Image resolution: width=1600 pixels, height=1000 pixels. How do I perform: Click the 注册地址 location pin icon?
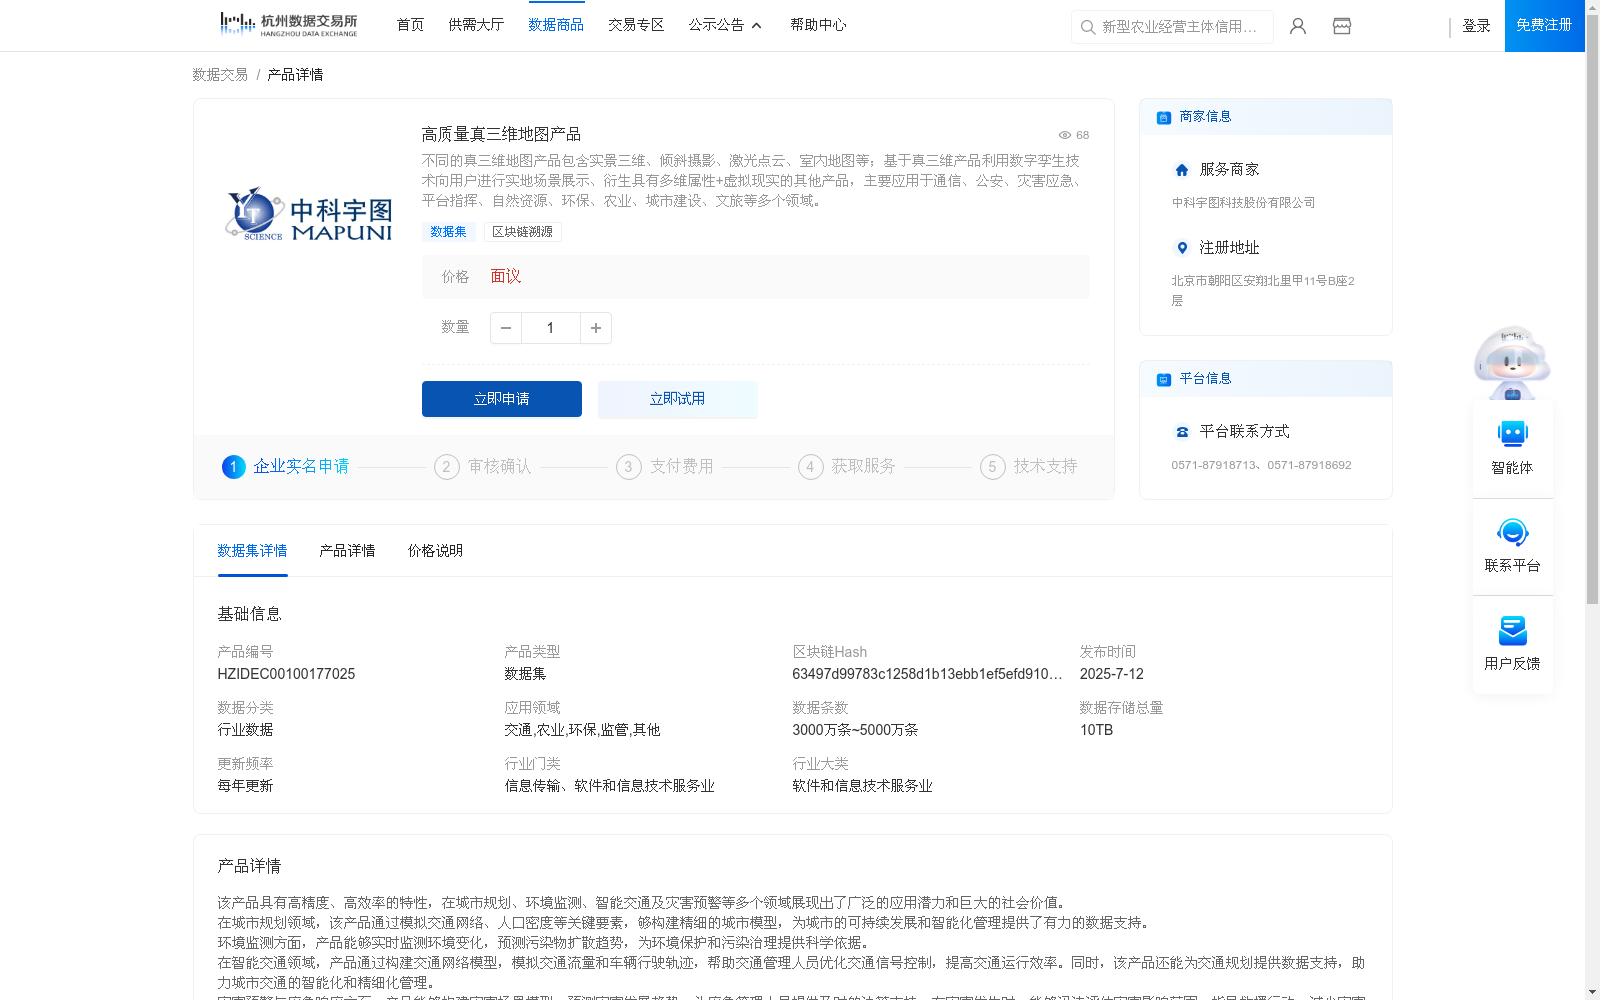1182,248
